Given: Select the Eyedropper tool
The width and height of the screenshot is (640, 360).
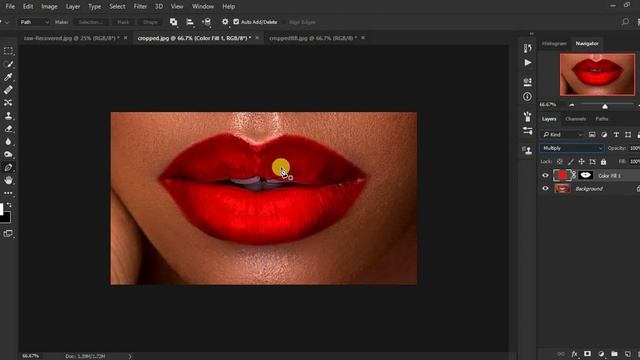Looking at the screenshot, I should pyautogui.click(x=8, y=77).
